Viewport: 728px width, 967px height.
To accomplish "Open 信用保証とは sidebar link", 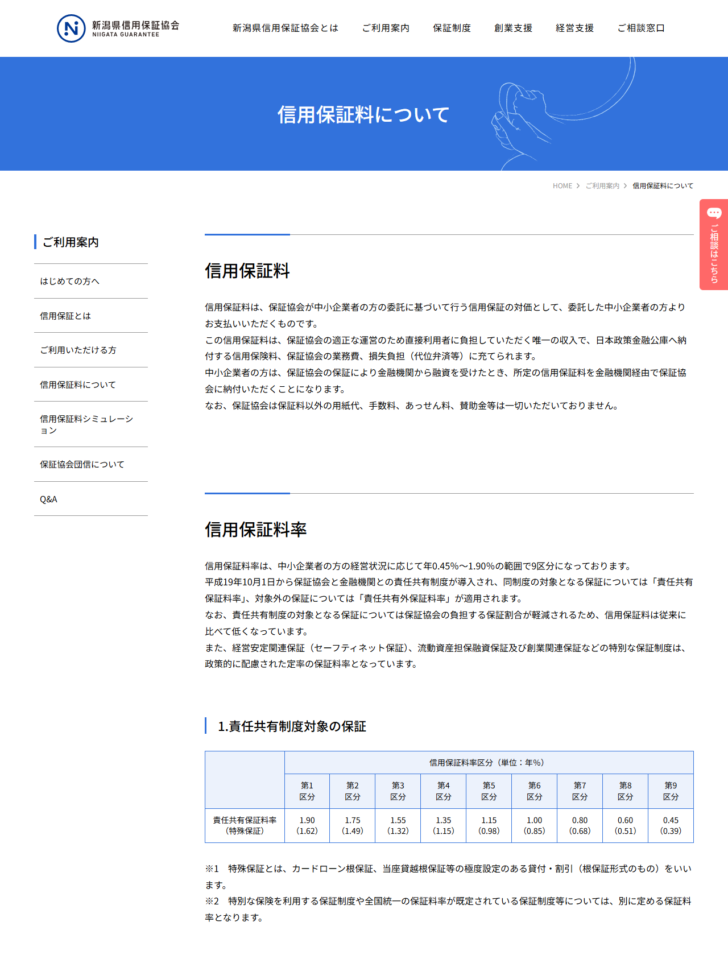I will tap(91, 316).
